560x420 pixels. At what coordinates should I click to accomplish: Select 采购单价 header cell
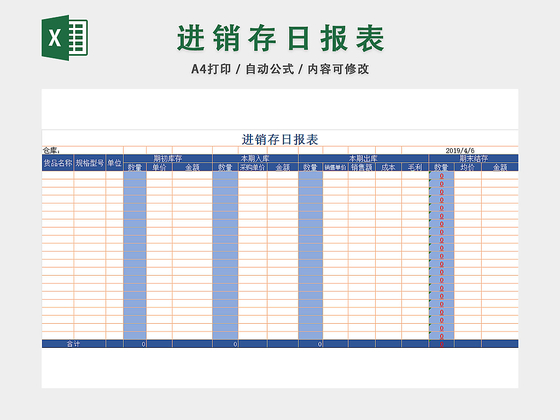tap(252, 167)
